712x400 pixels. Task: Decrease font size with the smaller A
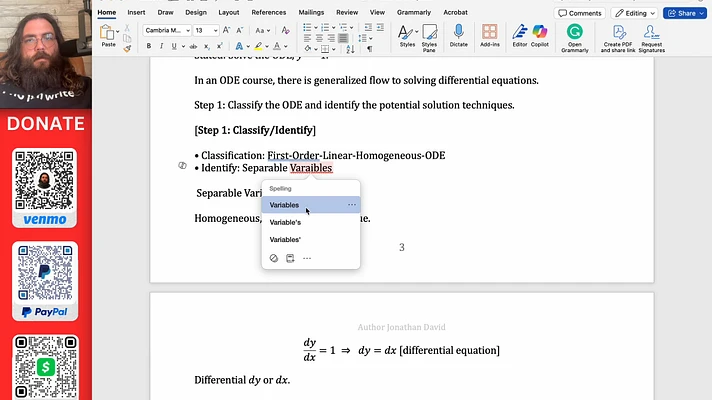tap(239, 30)
